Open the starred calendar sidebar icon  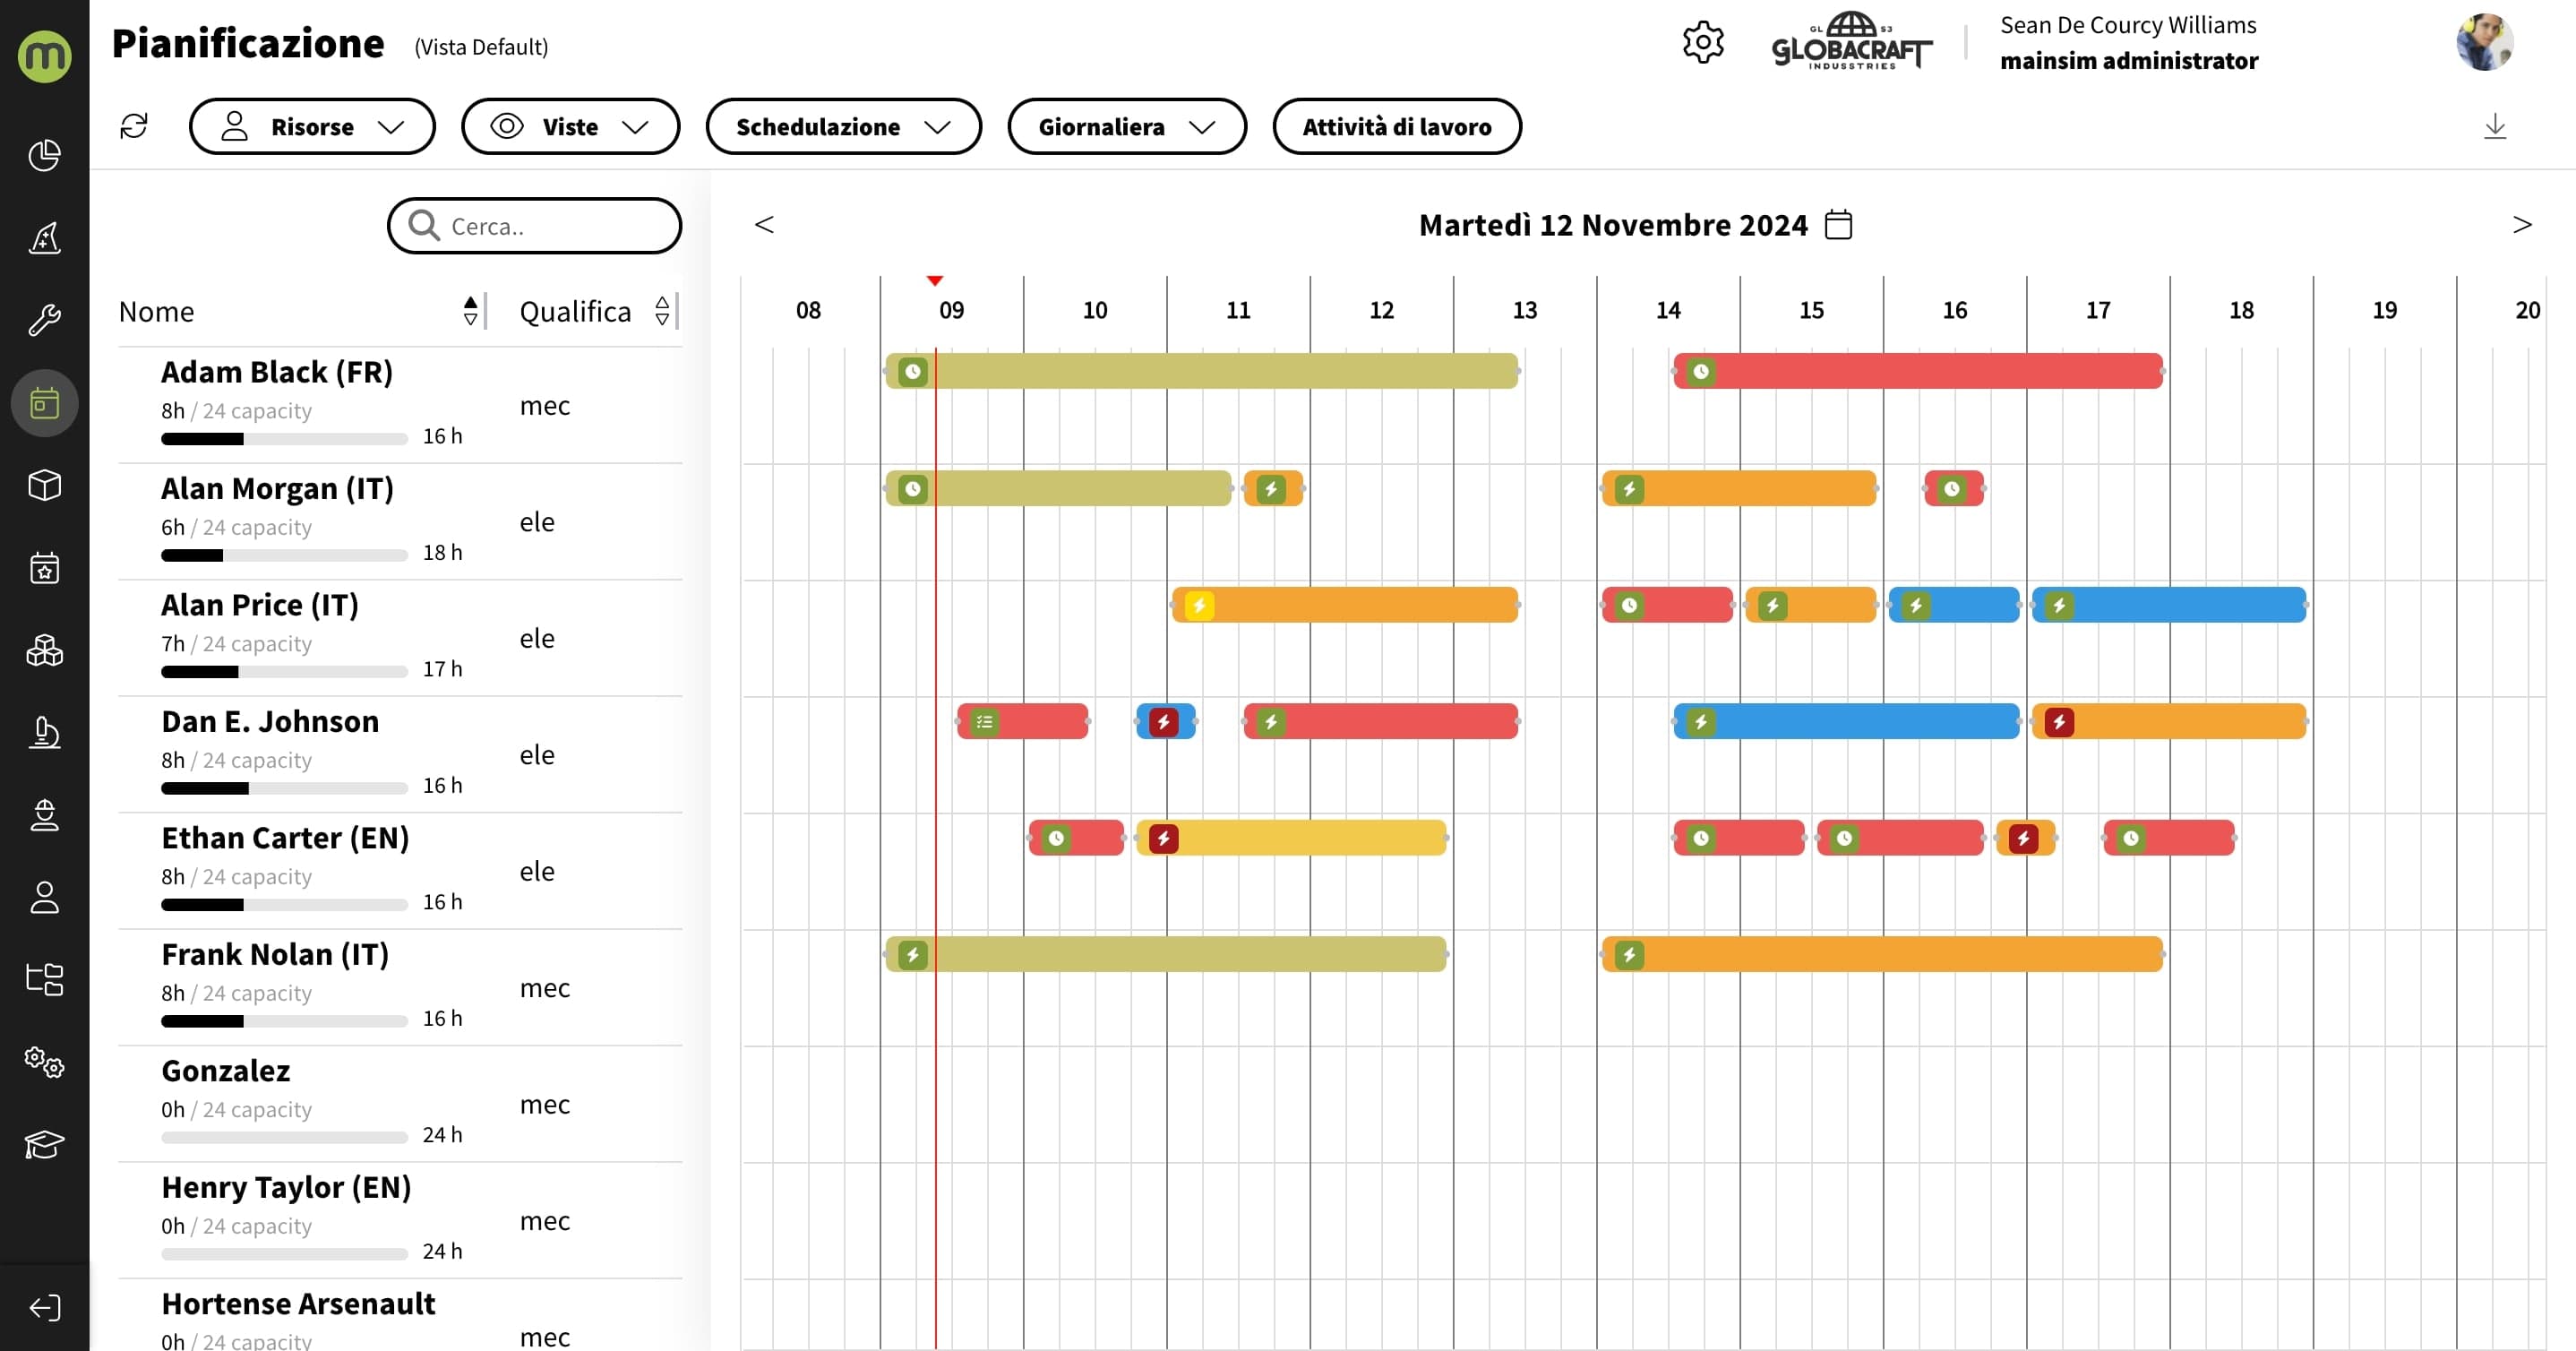(x=44, y=567)
